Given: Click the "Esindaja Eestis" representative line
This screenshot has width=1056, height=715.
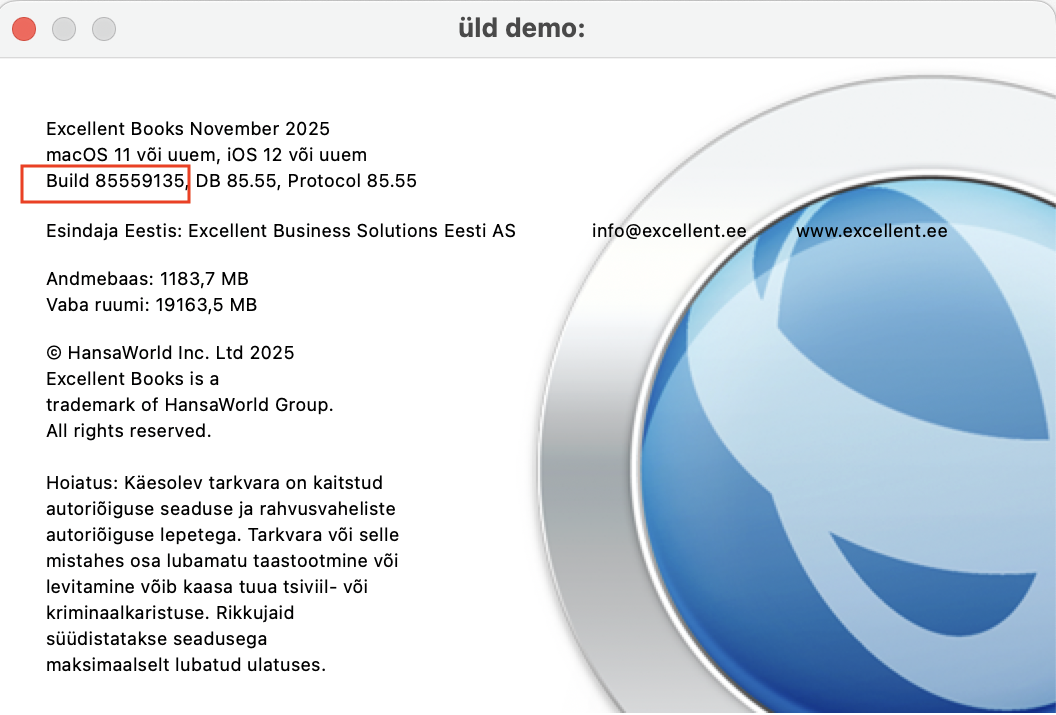Looking at the screenshot, I should pos(281,231).
